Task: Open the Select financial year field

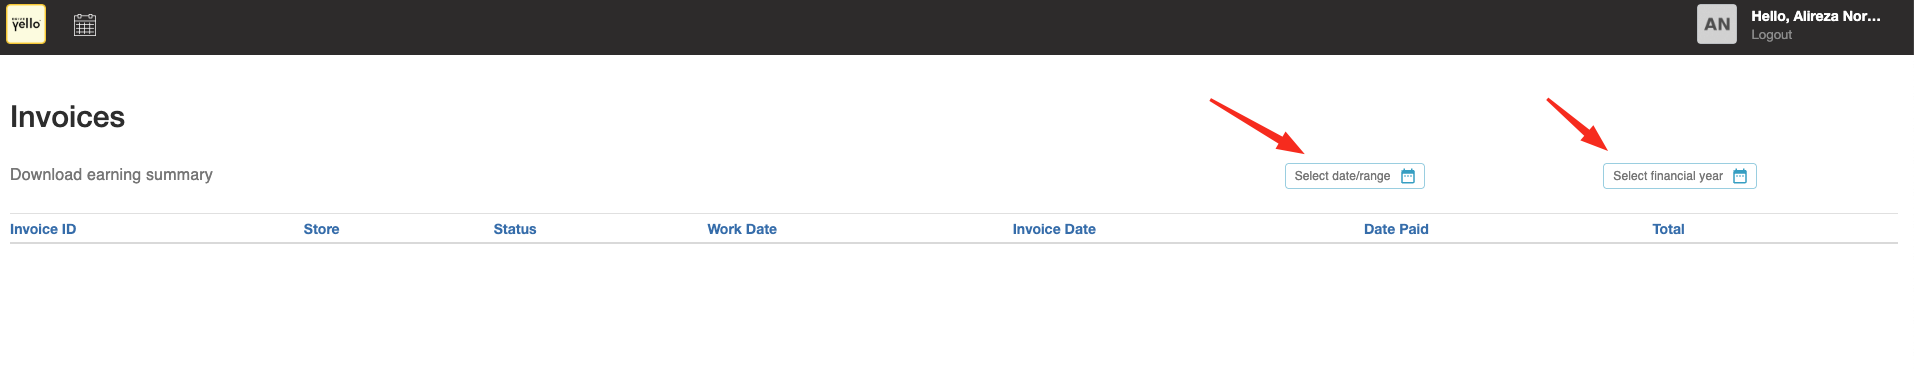Action: tap(1680, 176)
